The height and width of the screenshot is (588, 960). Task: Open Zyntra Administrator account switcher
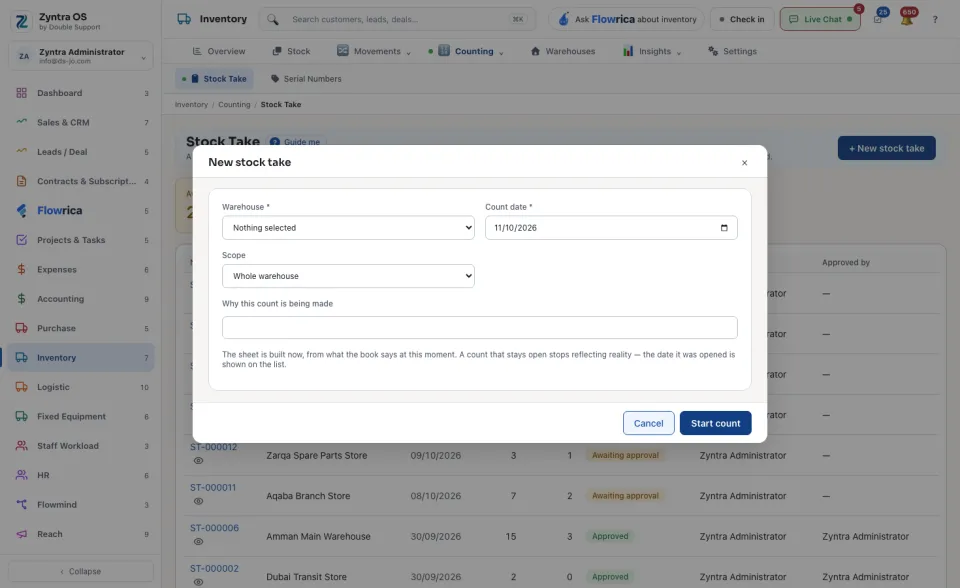point(81,56)
